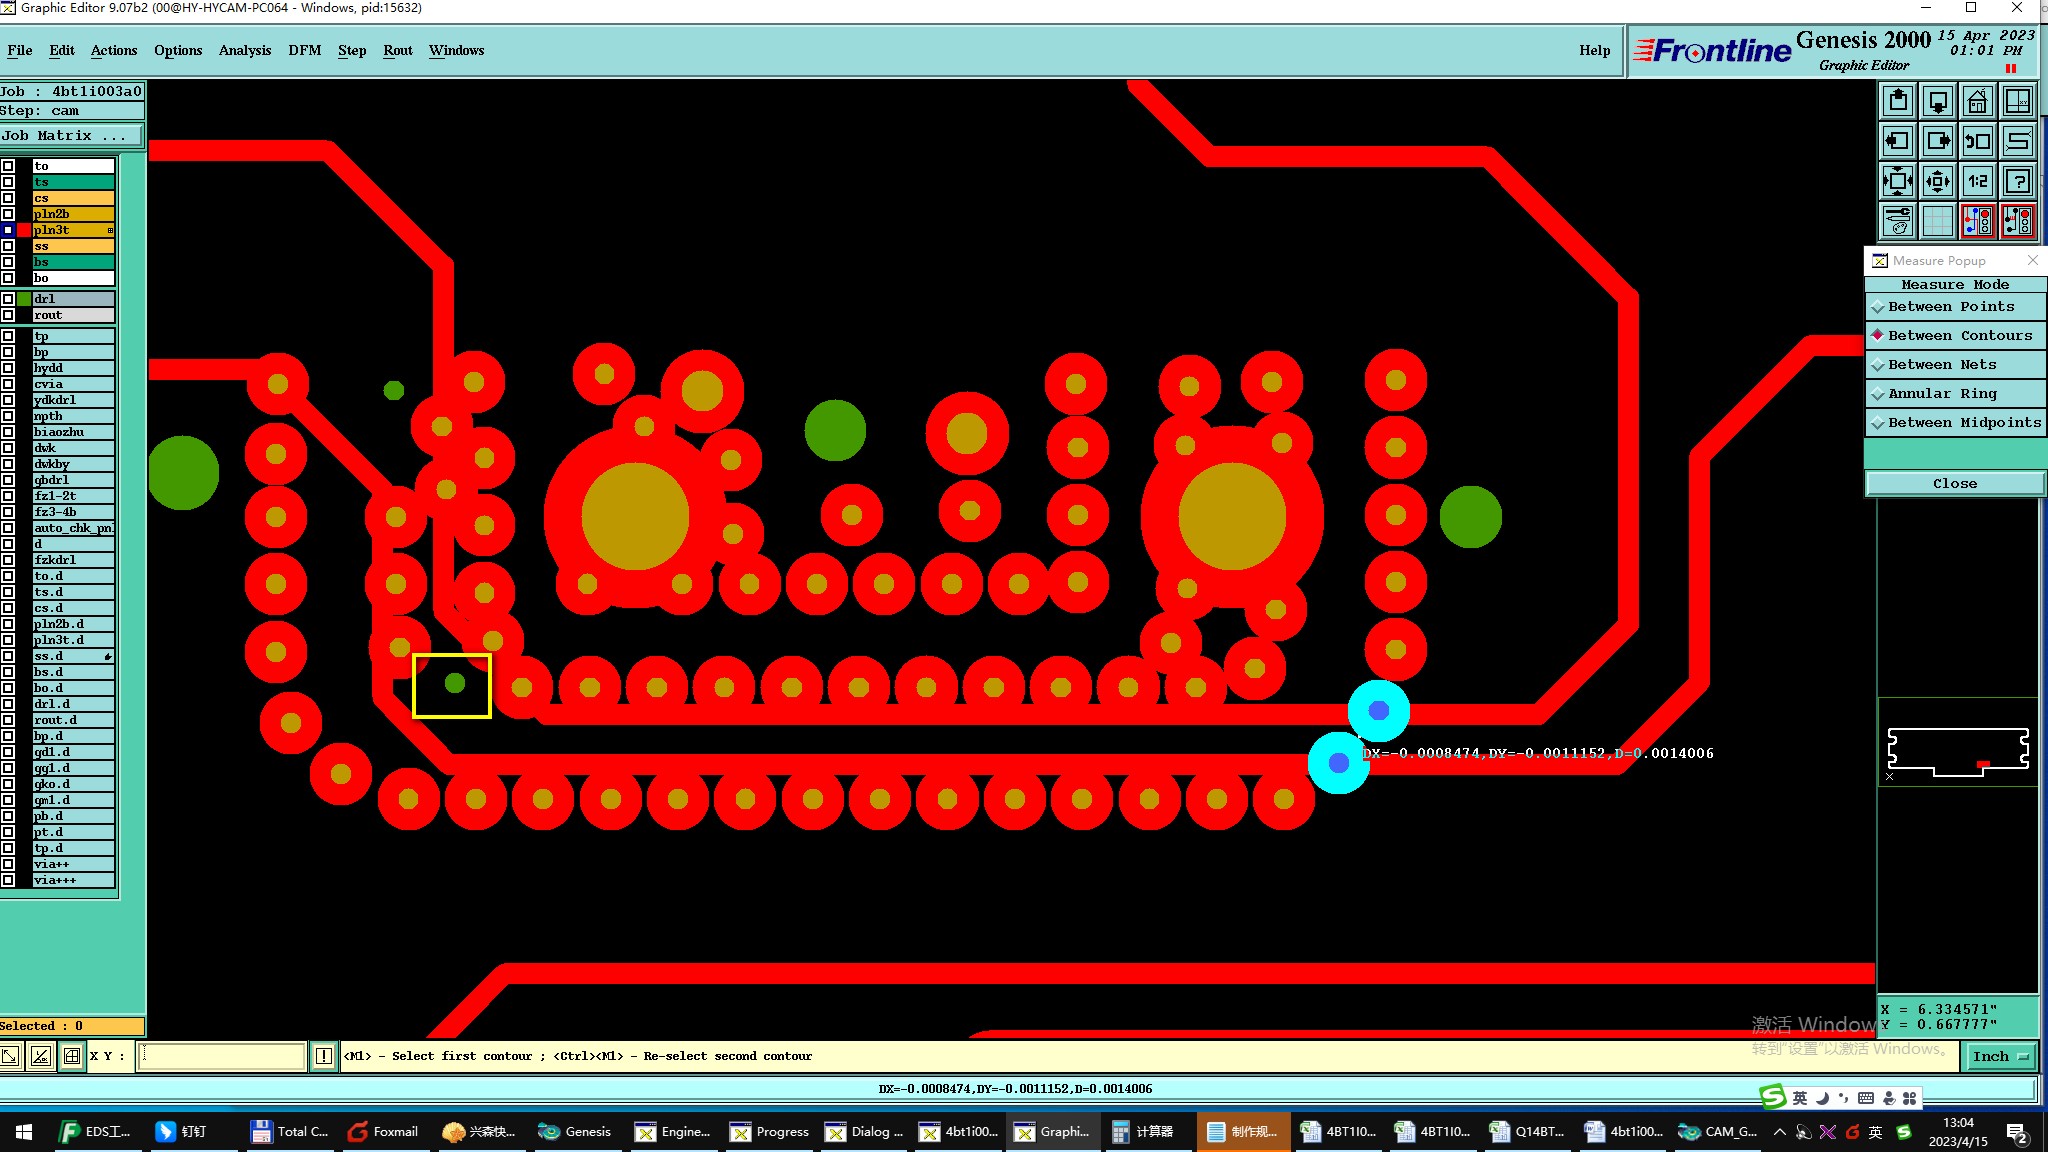Click the pan right arrow icon

pos(1937,142)
